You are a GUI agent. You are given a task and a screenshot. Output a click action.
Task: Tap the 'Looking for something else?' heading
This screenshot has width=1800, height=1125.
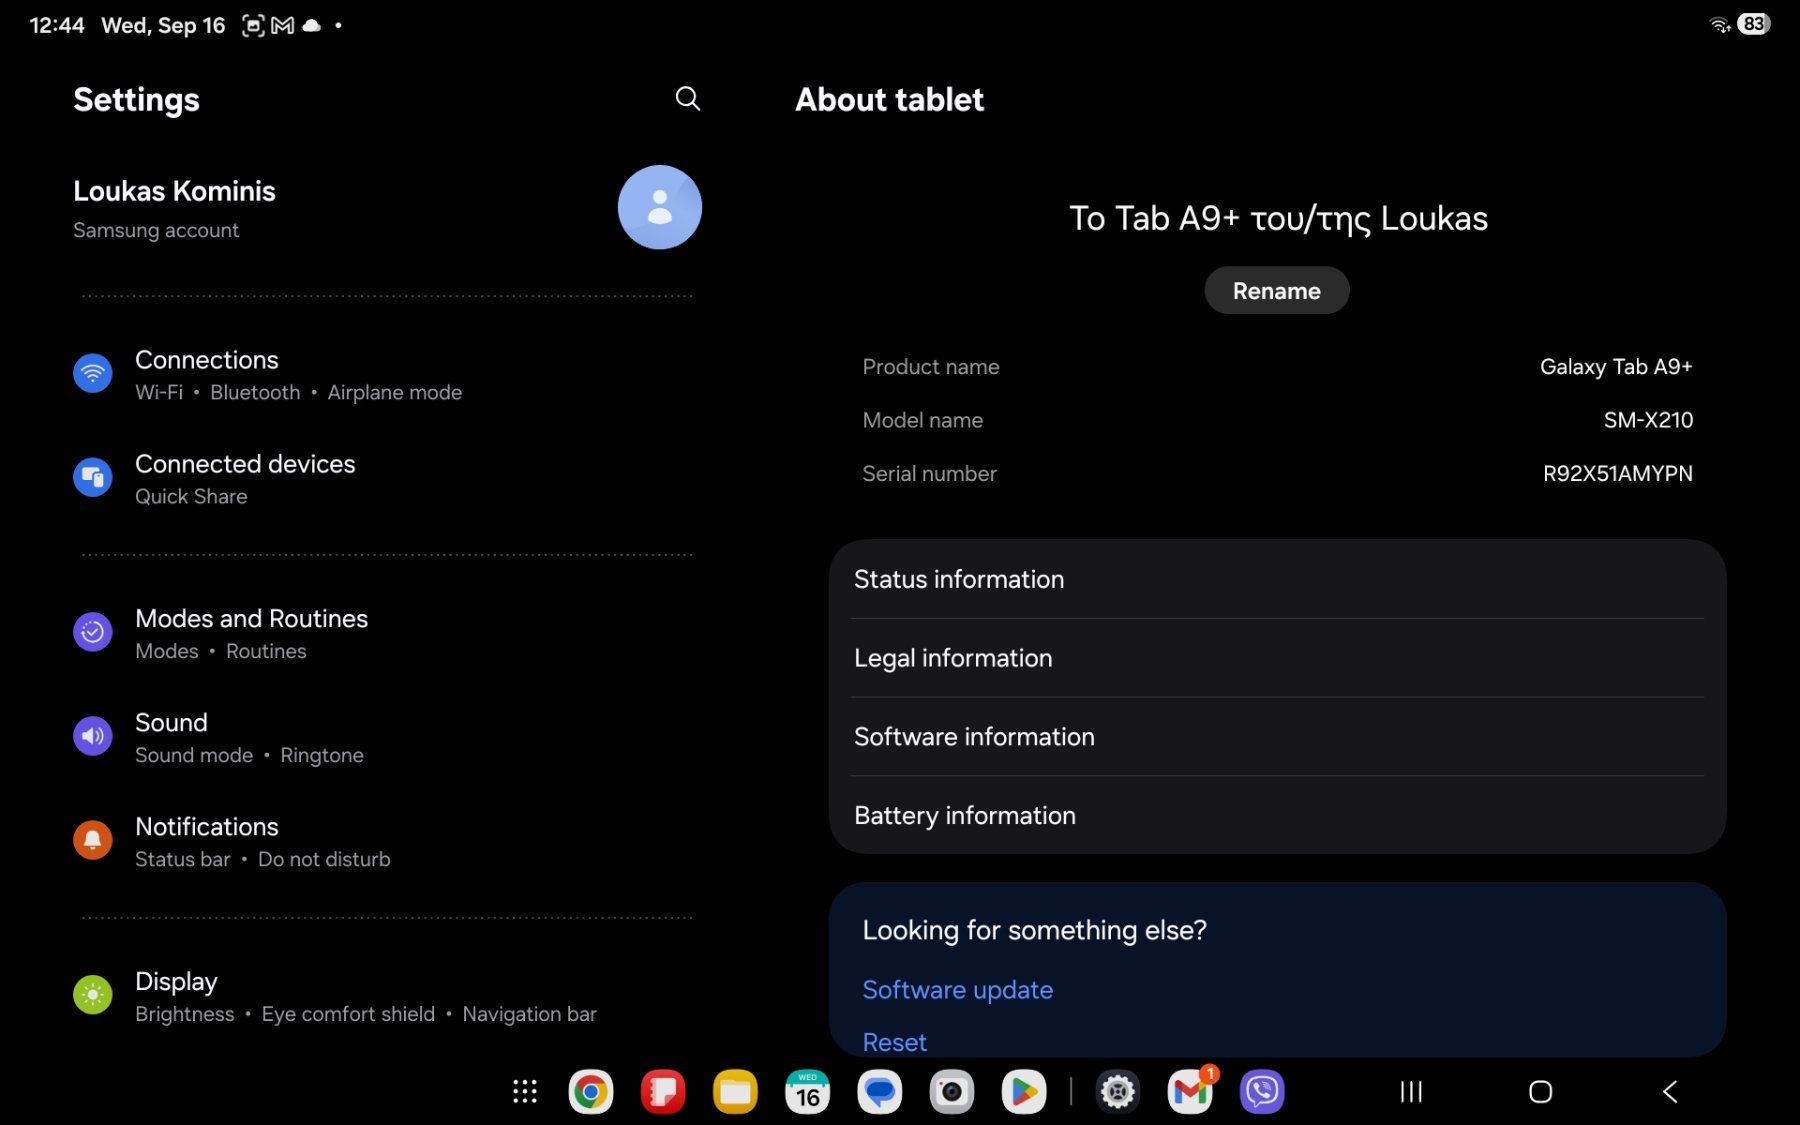coord(1034,930)
